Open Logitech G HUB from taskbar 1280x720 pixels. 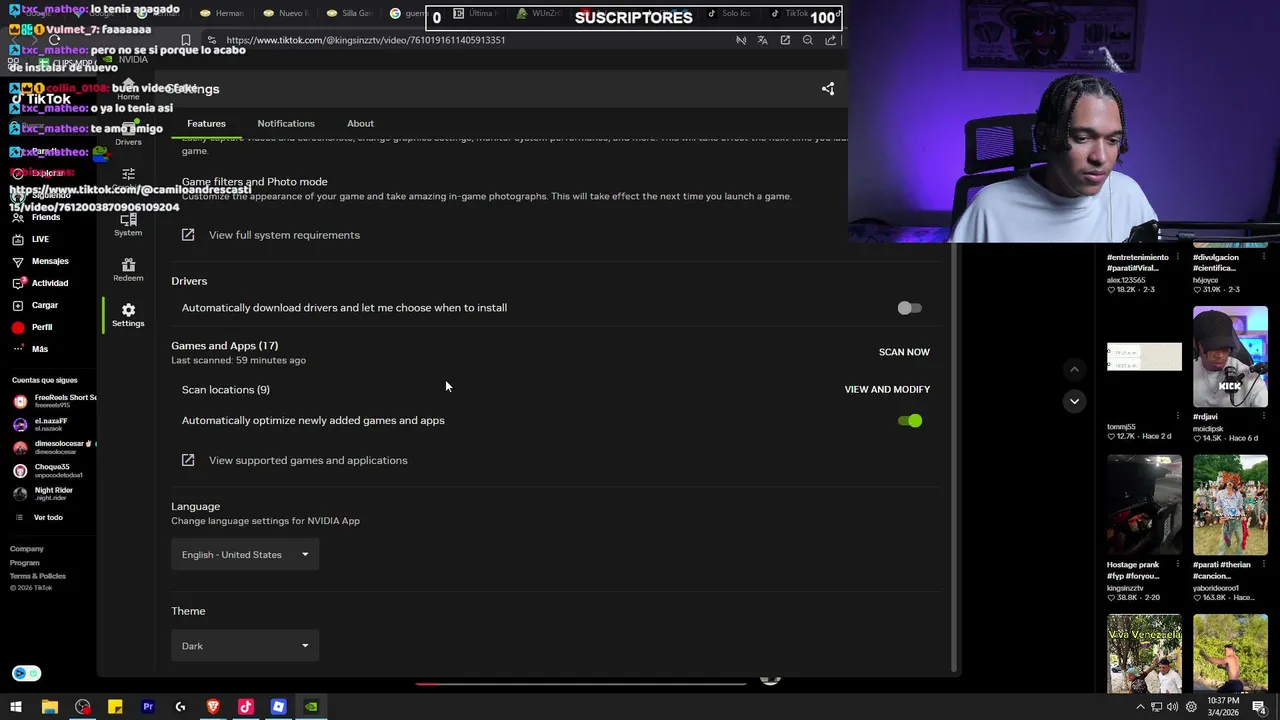tap(180, 707)
